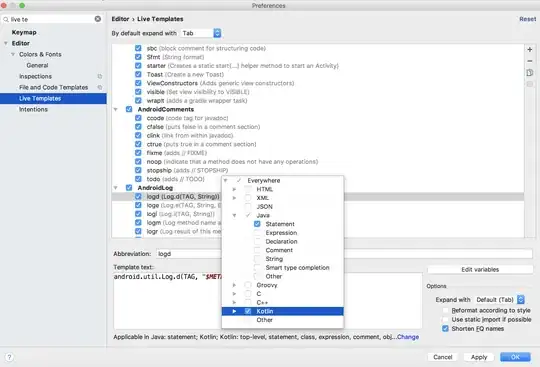The image size is (540, 367).
Task: Click File and Code Templates indicator icon
Action: click(x=100, y=87)
